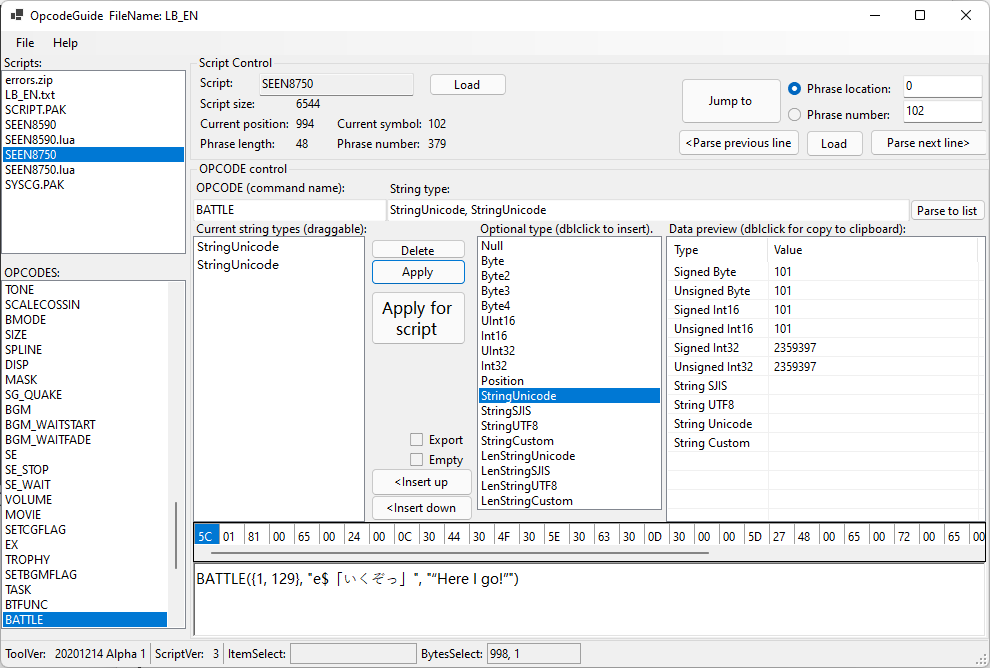Select LB_EN.txt in the Scripts list
990x668 pixels.
coord(93,95)
